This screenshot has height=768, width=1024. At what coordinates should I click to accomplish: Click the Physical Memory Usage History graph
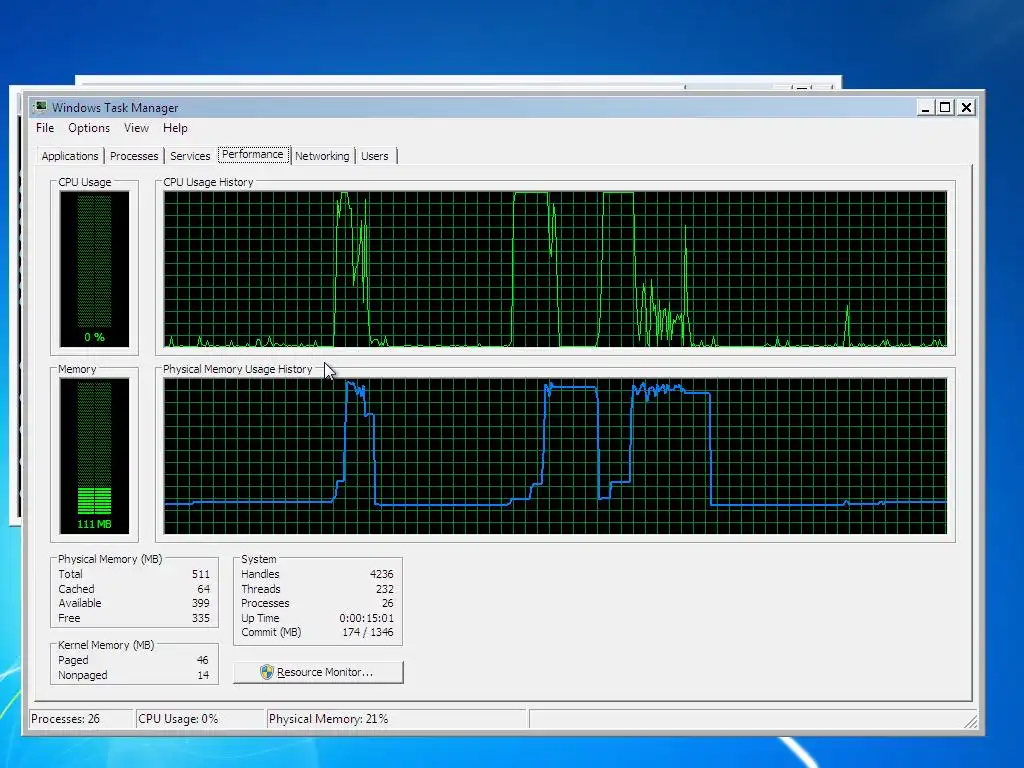pos(555,456)
